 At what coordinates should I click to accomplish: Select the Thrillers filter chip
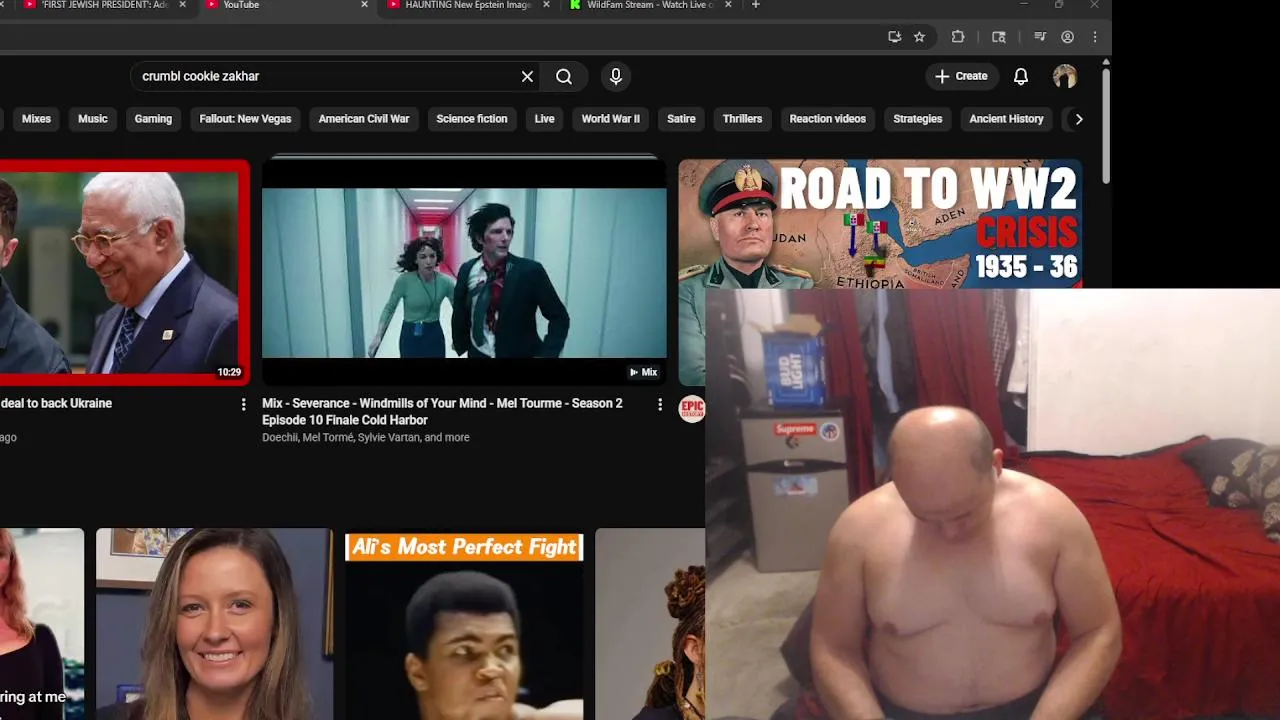coord(742,119)
